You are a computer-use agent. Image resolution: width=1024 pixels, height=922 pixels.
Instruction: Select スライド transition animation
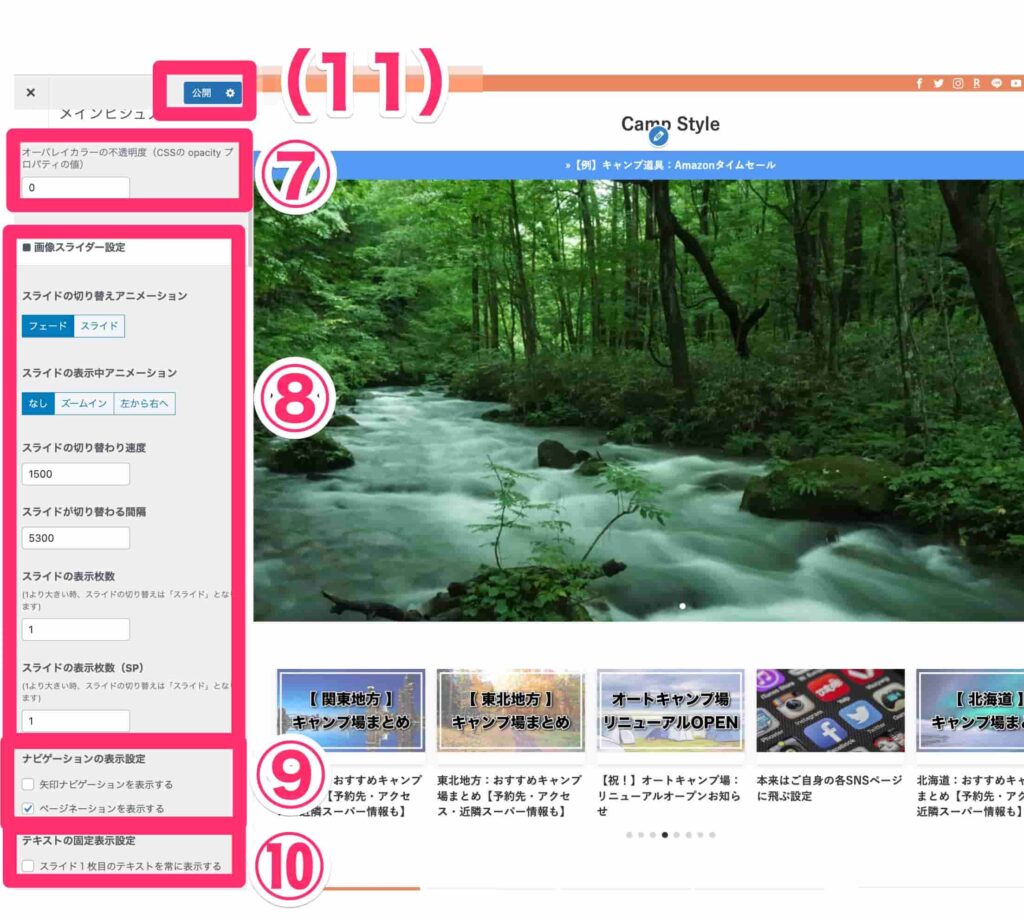click(x=99, y=326)
